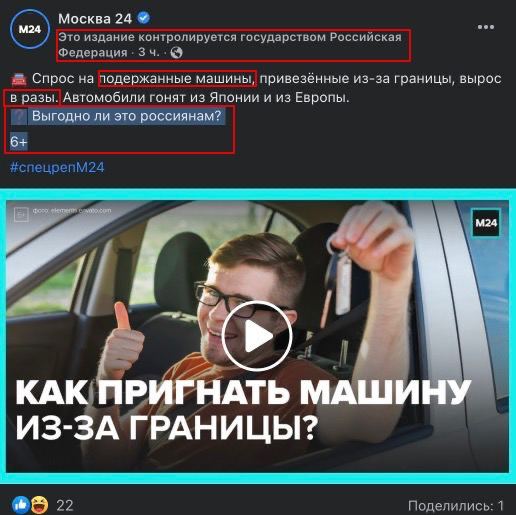Click the state-controlled media label
The height and width of the screenshot is (515, 516).
230,44
